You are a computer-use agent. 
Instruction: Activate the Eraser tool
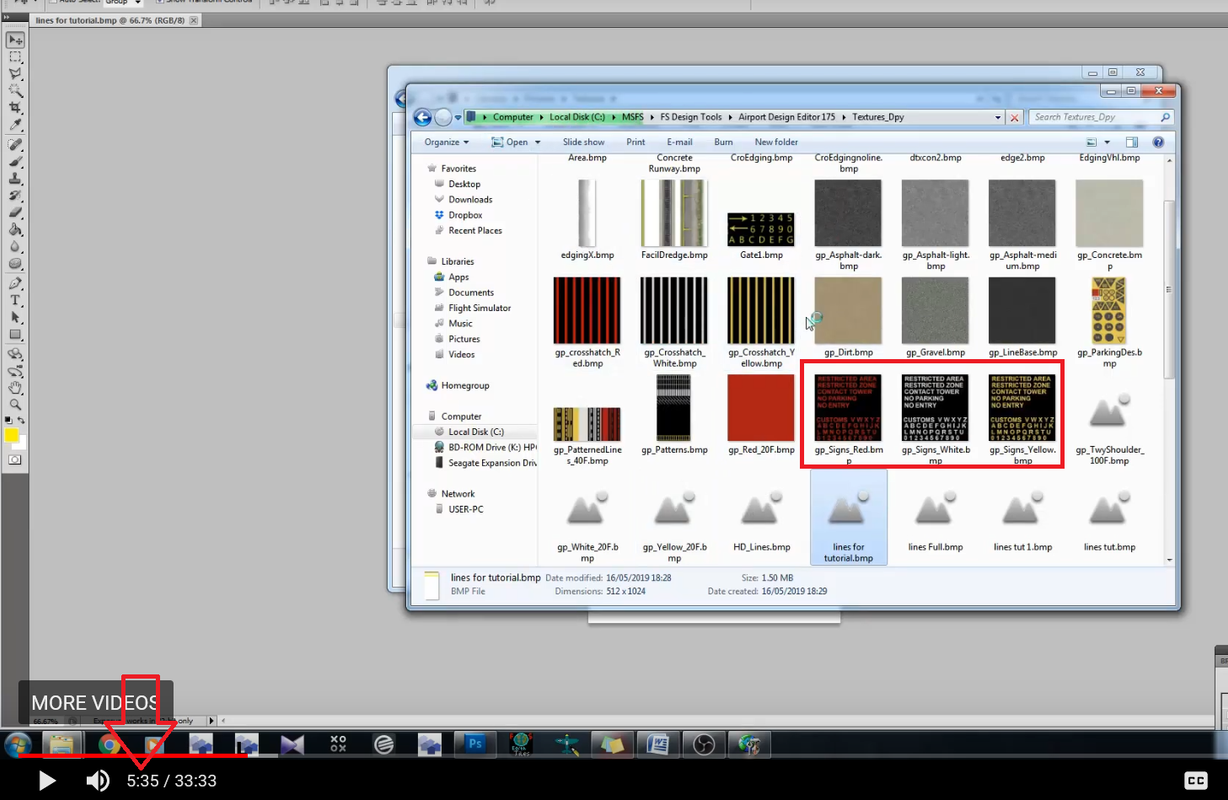(x=15, y=212)
